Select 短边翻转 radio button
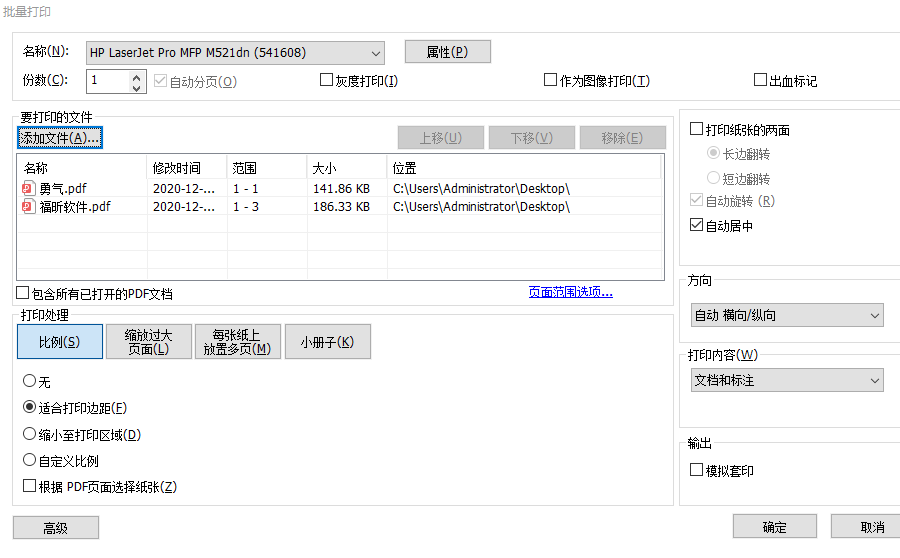Screen dimensions: 900x558 713,178
